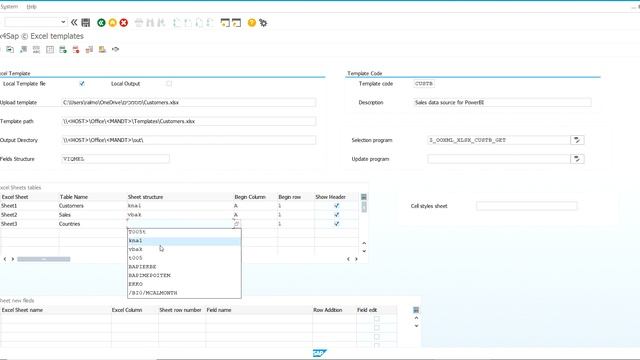Open Sheet new fields table settings icon
The image size is (640, 360).
click(416, 310)
